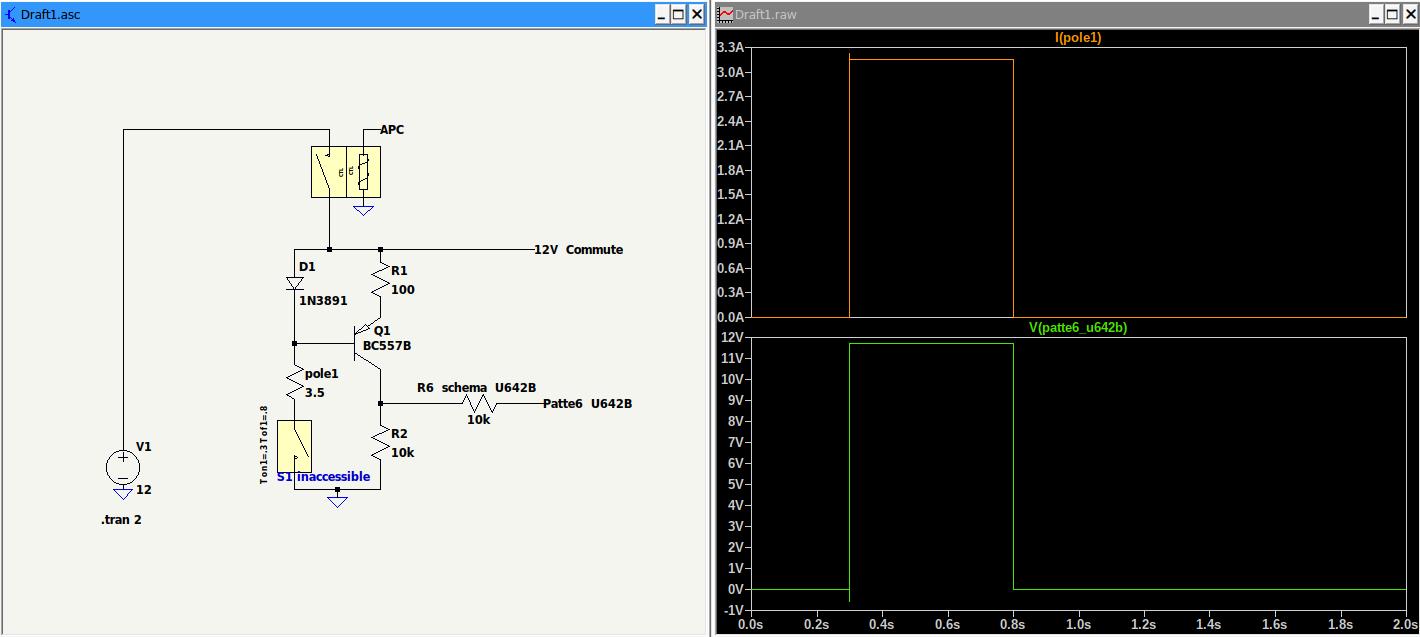The height and width of the screenshot is (637, 1420).
Task: Click the R2 resistor symbol
Action: point(380,442)
